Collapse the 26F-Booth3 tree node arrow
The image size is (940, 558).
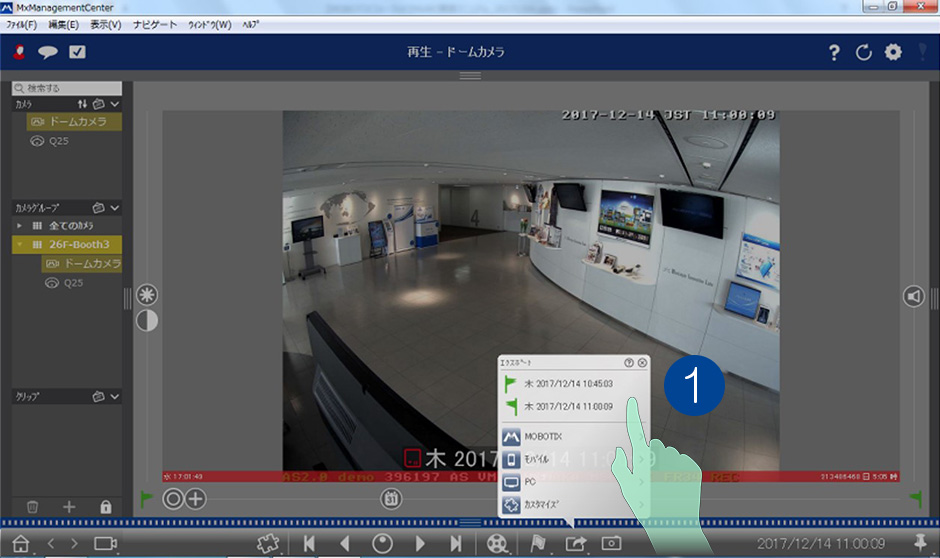[19, 244]
